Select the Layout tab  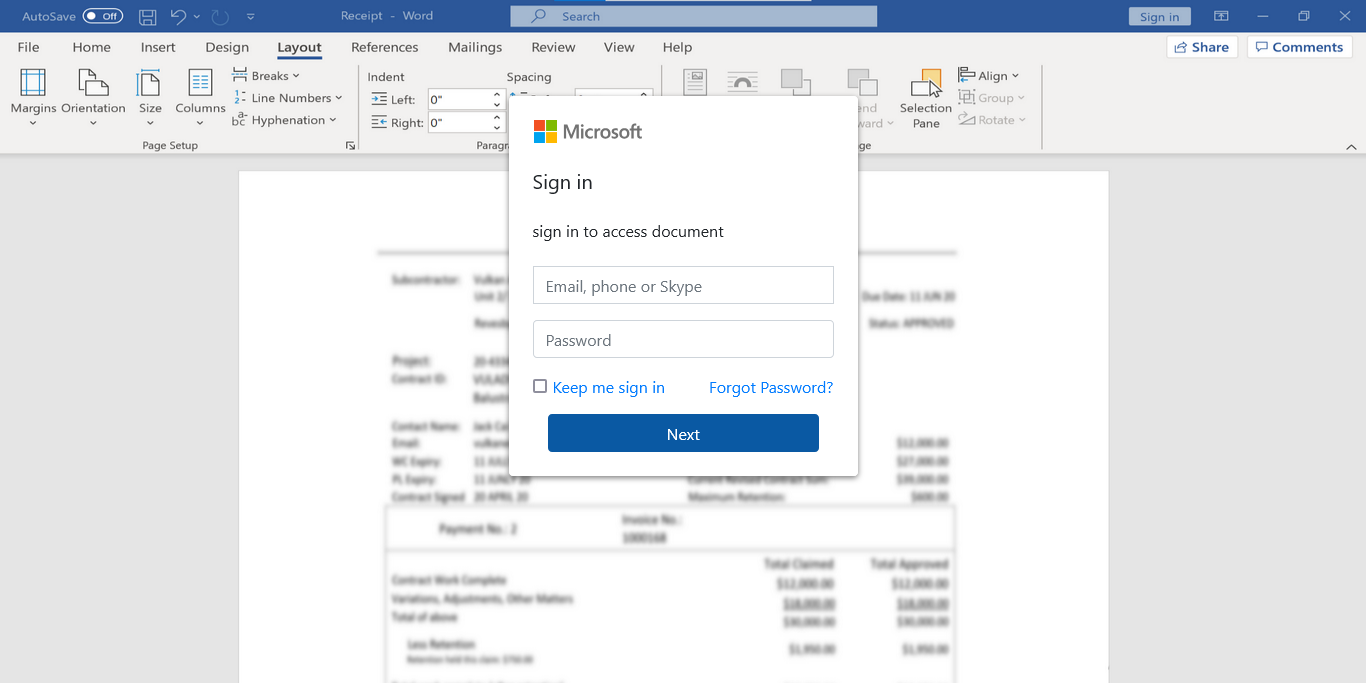tap(299, 47)
